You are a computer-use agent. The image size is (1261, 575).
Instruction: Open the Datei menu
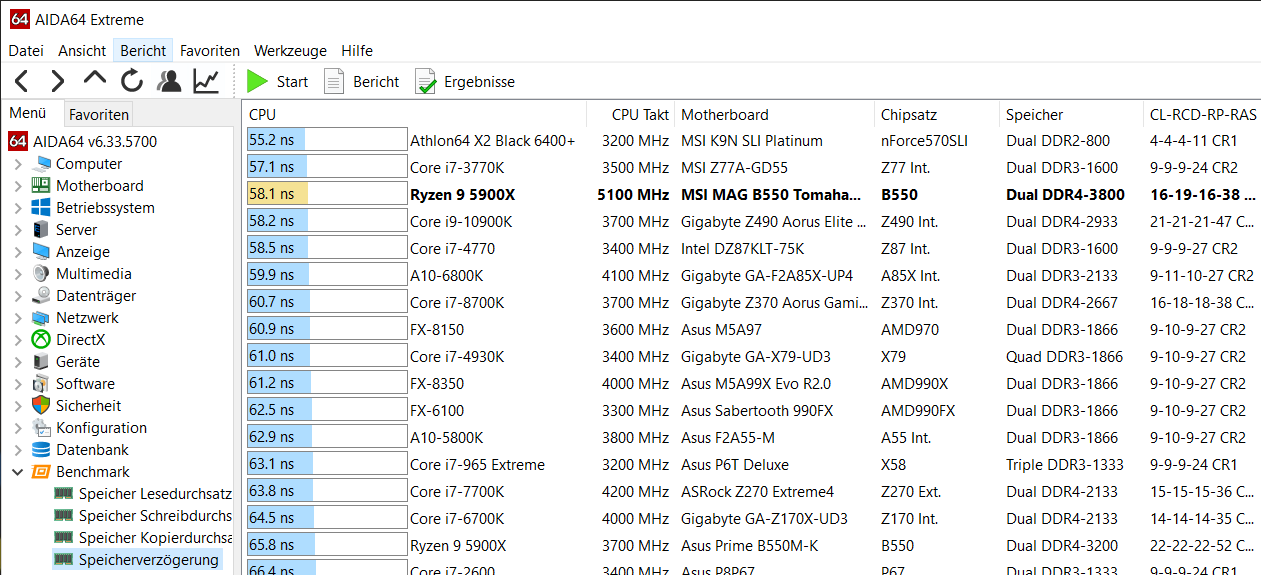[x=26, y=50]
